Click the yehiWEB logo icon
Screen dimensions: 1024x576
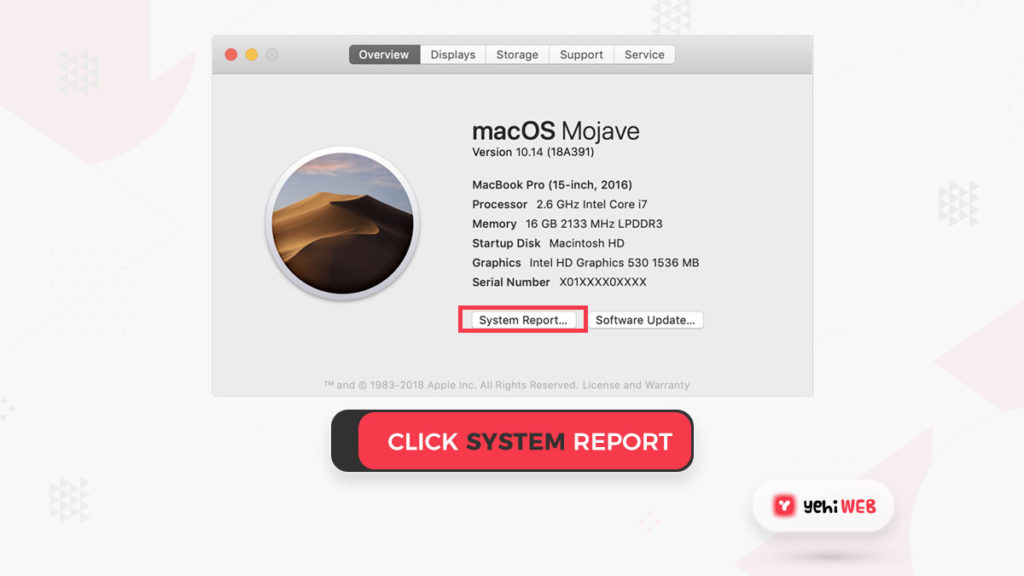pyautogui.click(x=784, y=505)
